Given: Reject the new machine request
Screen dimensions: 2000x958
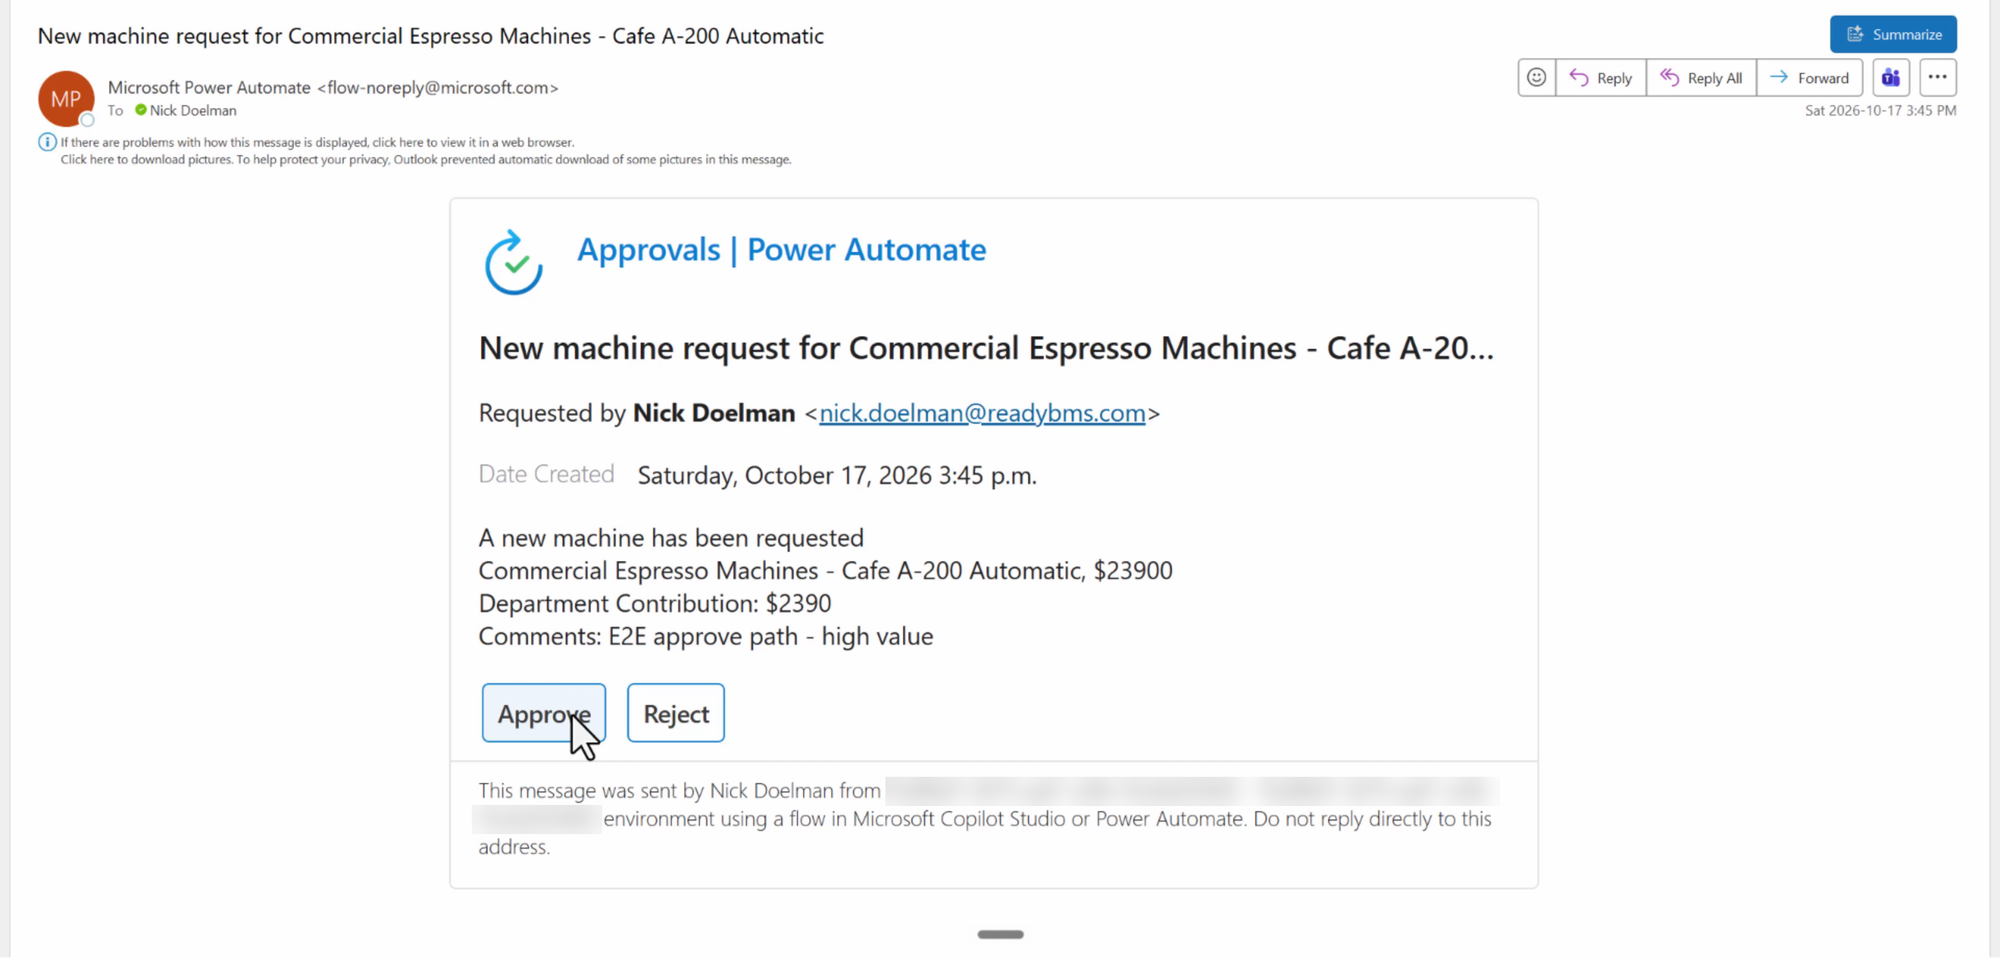Looking at the screenshot, I should 676,713.
